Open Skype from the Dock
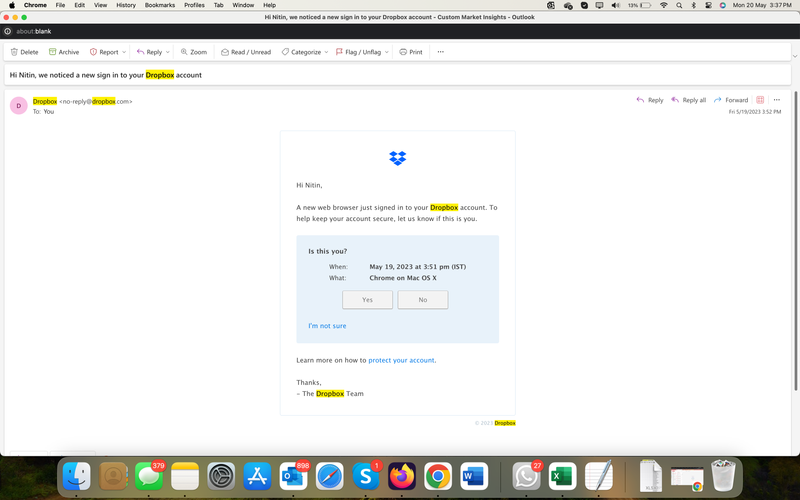This screenshot has height=500, width=800. [x=366, y=476]
